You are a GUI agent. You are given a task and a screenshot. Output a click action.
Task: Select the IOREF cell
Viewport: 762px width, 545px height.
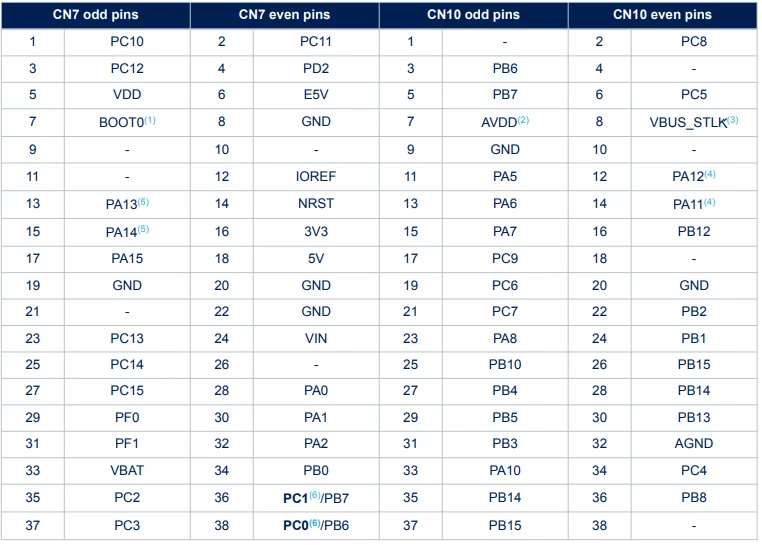pyautogui.click(x=316, y=176)
